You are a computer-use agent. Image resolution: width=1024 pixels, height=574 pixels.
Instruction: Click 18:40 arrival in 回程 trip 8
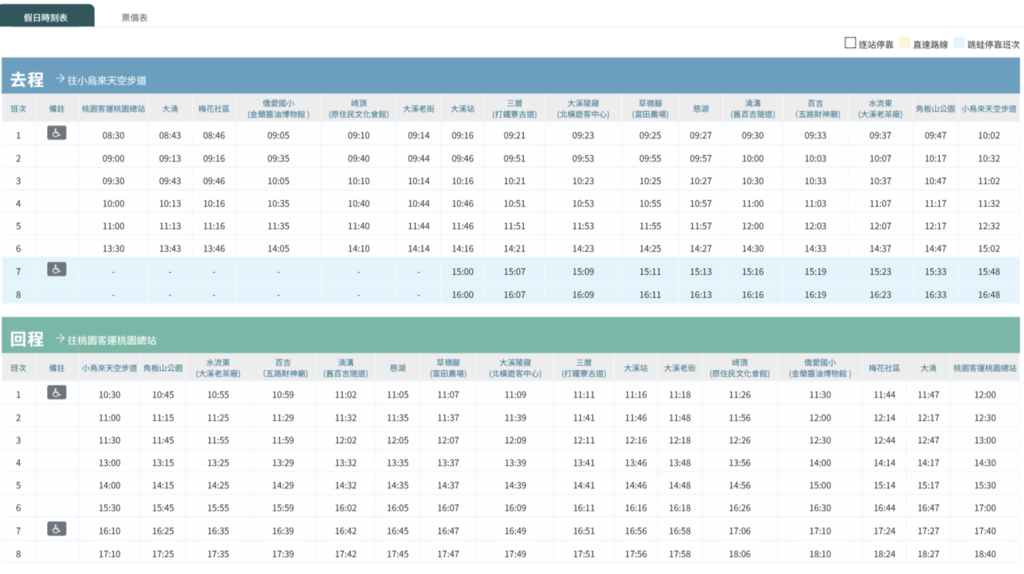985,554
